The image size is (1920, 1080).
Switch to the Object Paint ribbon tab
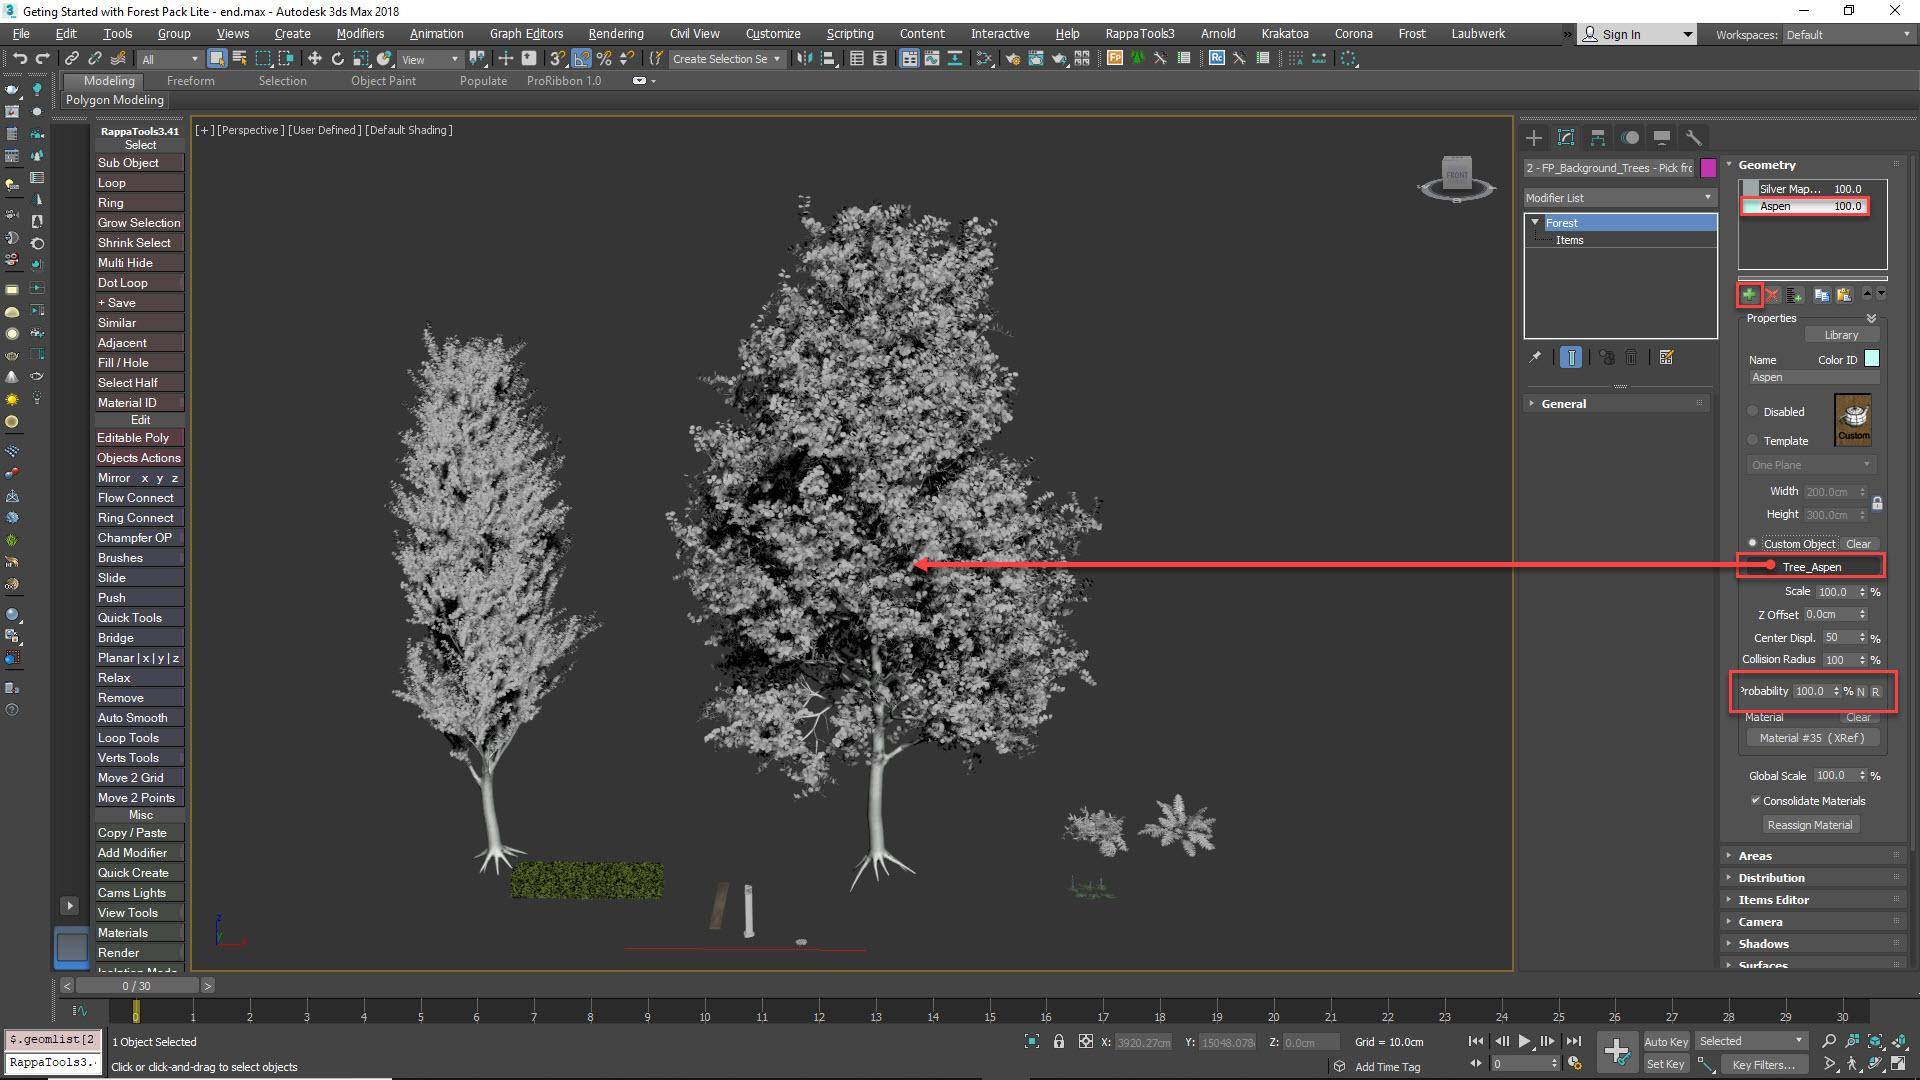tap(383, 81)
